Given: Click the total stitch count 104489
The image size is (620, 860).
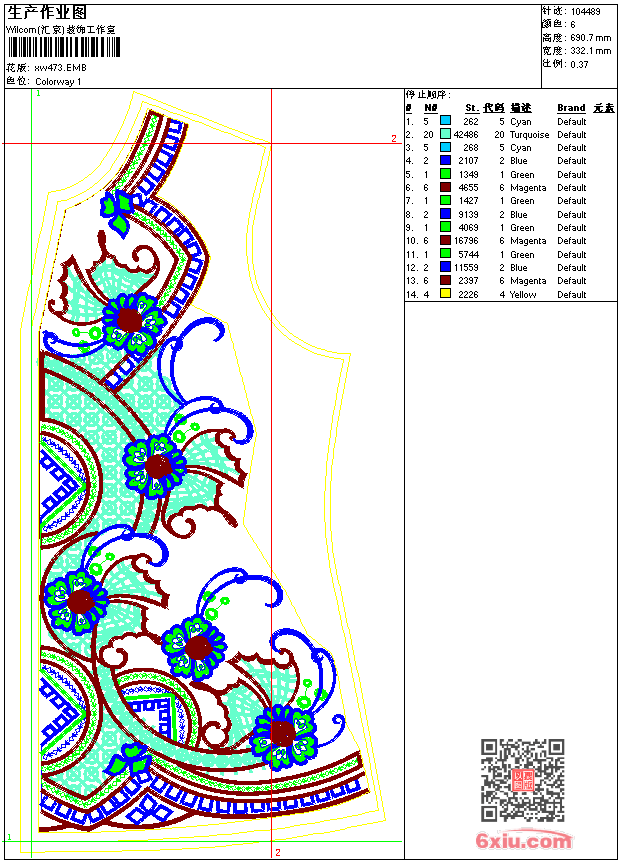Looking at the screenshot, I should (x=585, y=12).
